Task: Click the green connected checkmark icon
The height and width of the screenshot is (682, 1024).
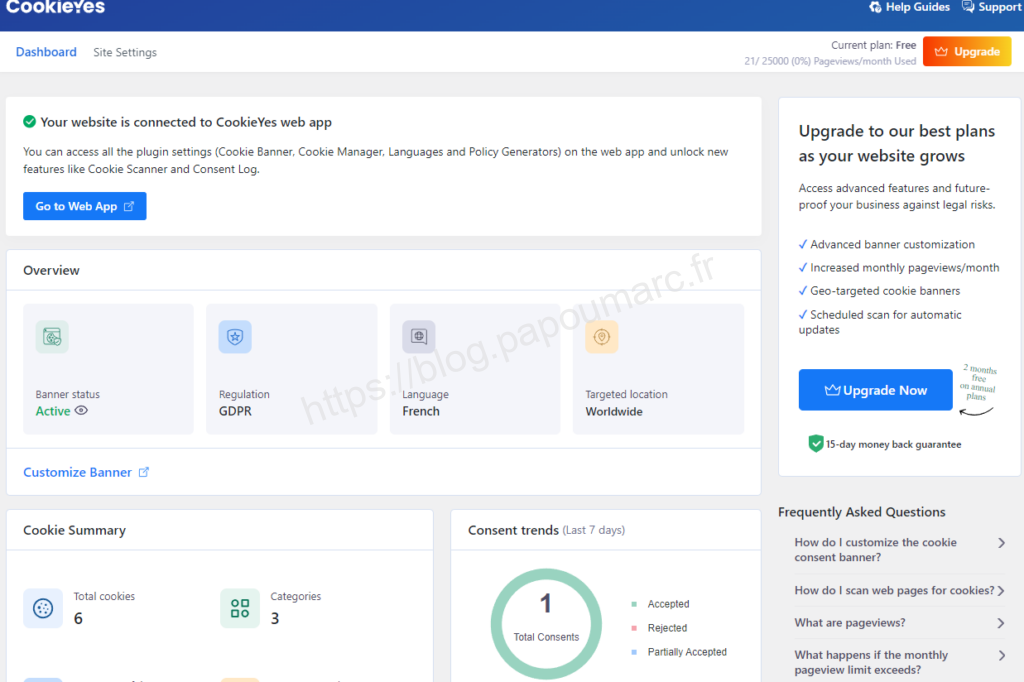Action: (30, 122)
